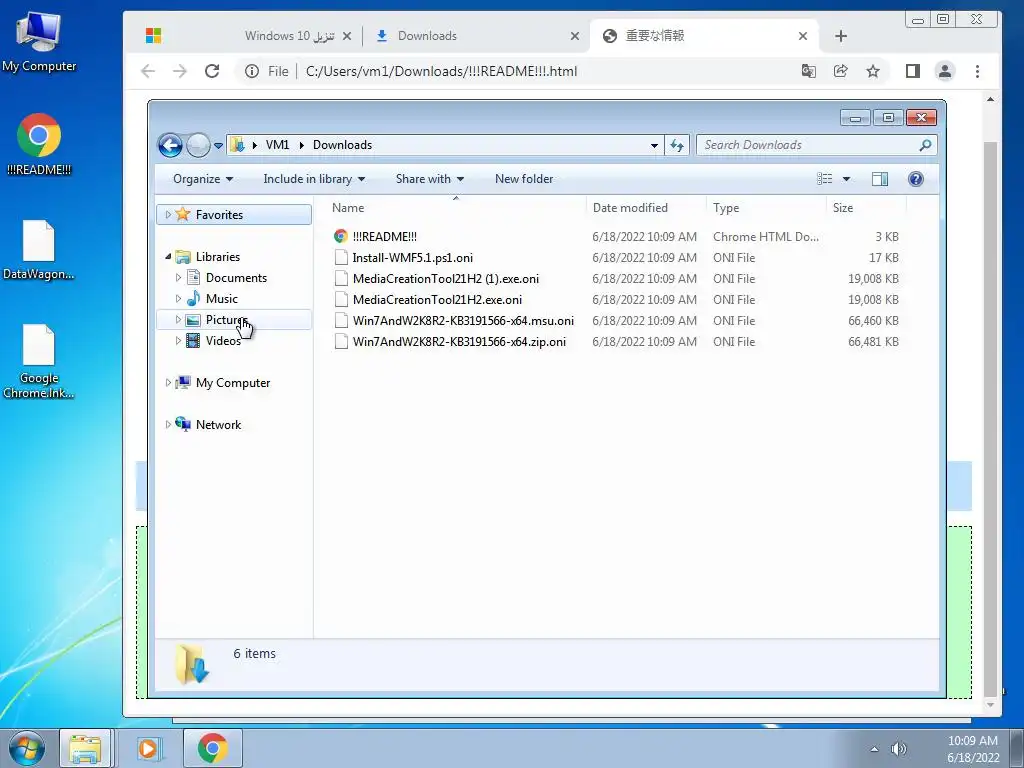Select the Videos library icon

coord(193,340)
